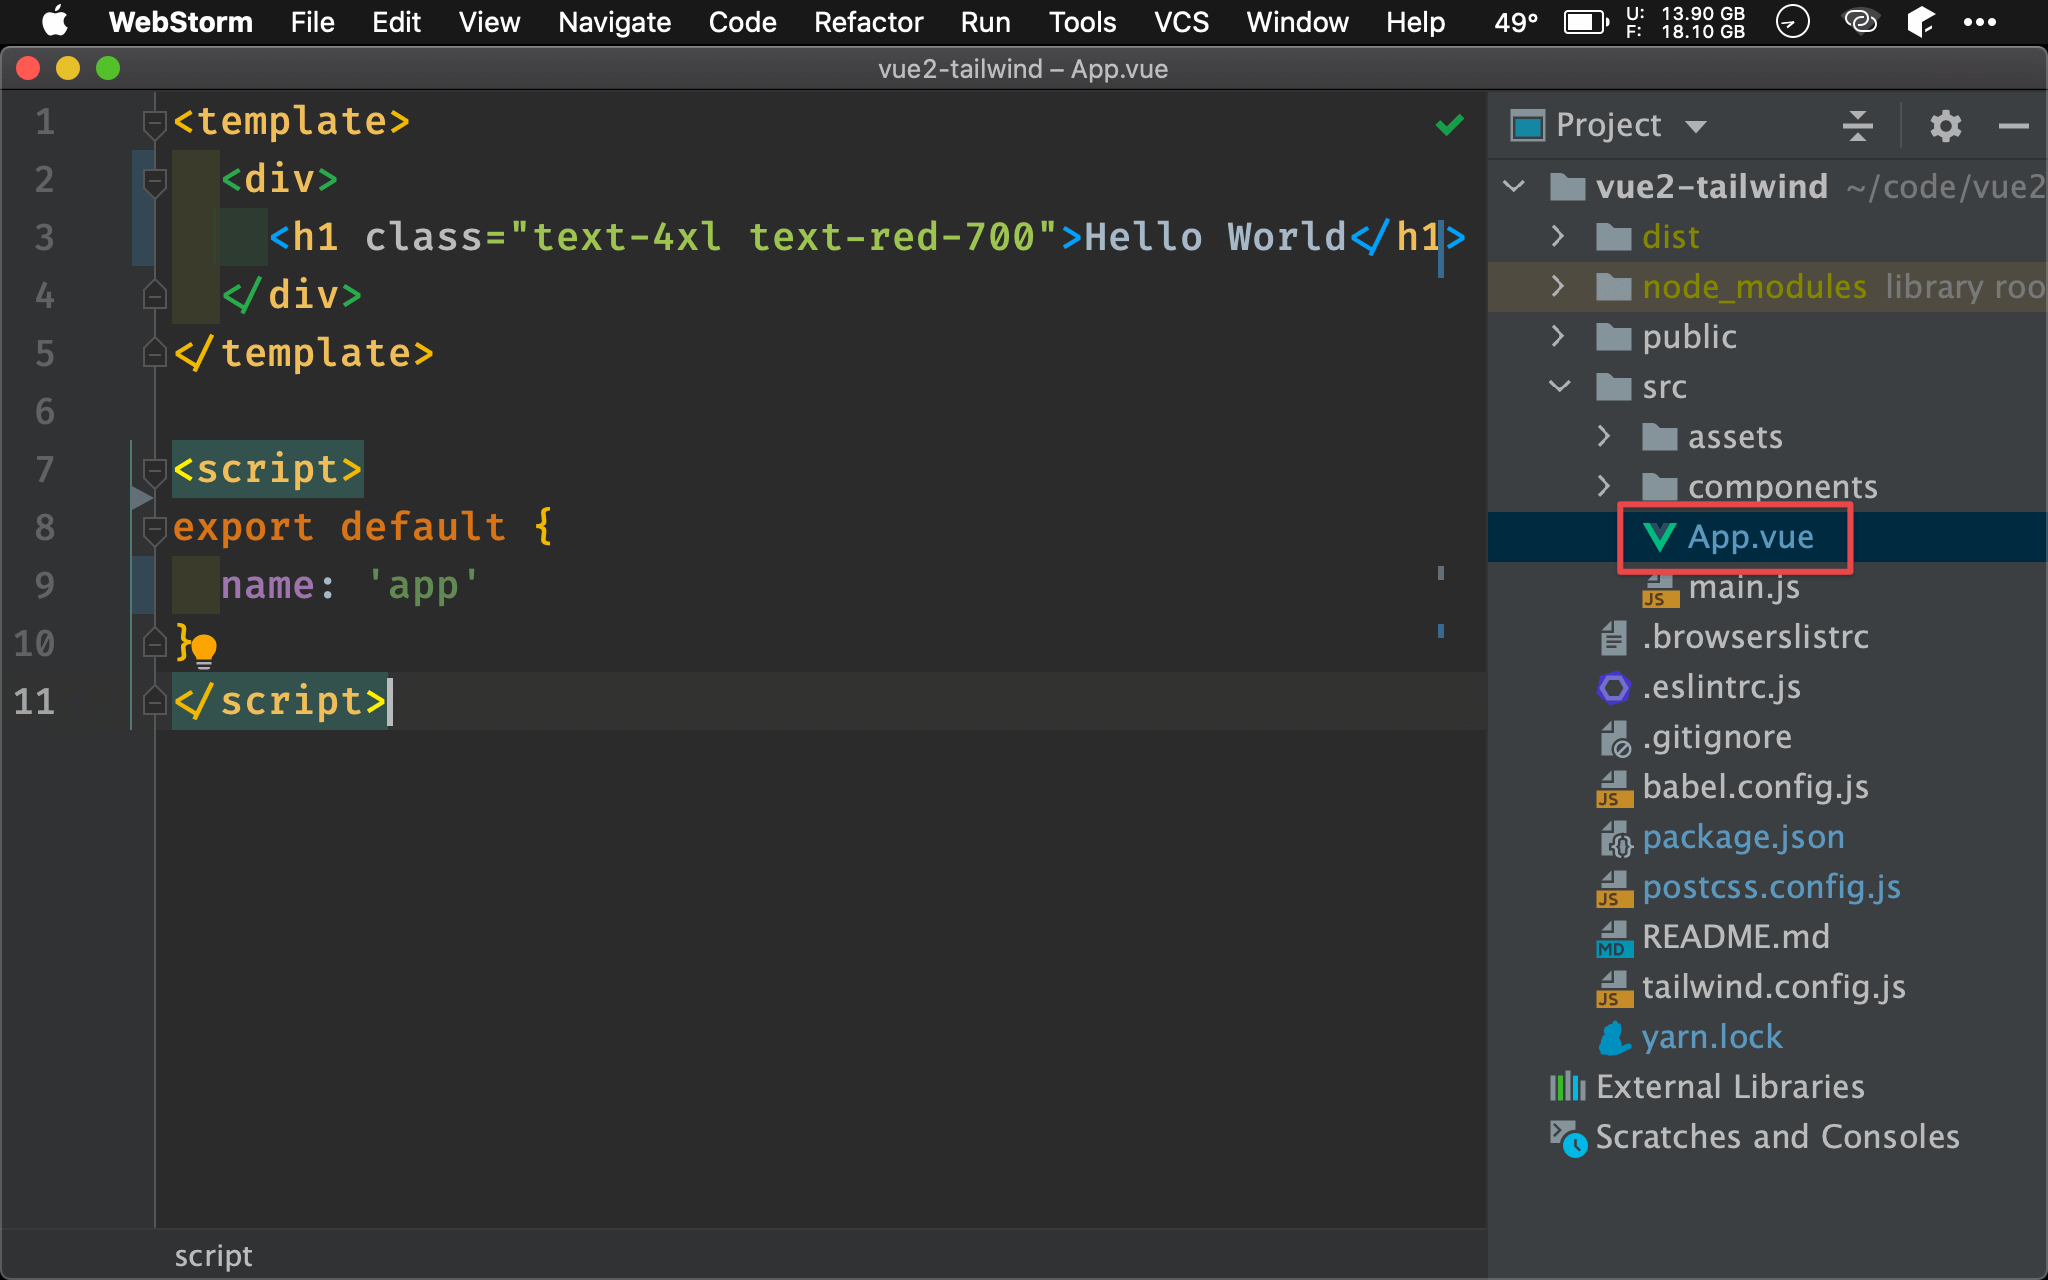Click the battery status icon
The width and height of the screenshot is (2048, 1280).
[1586, 21]
